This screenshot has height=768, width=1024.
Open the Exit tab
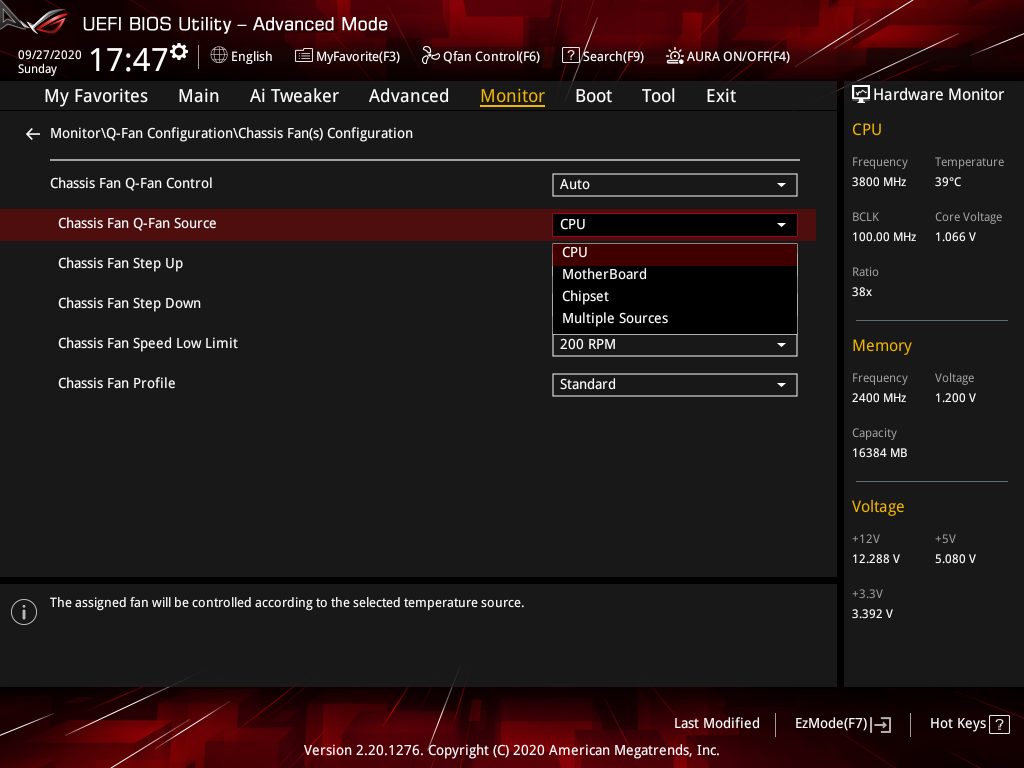pyautogui.click(x=721, y=96)
